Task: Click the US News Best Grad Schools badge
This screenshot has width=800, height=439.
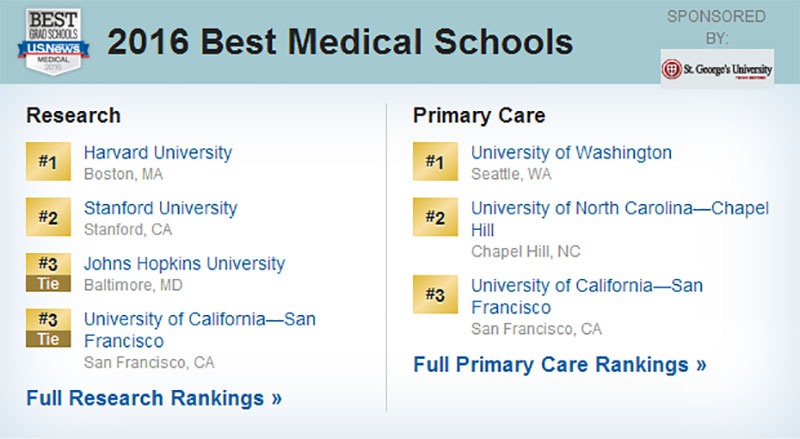Action: click(53, 42)
